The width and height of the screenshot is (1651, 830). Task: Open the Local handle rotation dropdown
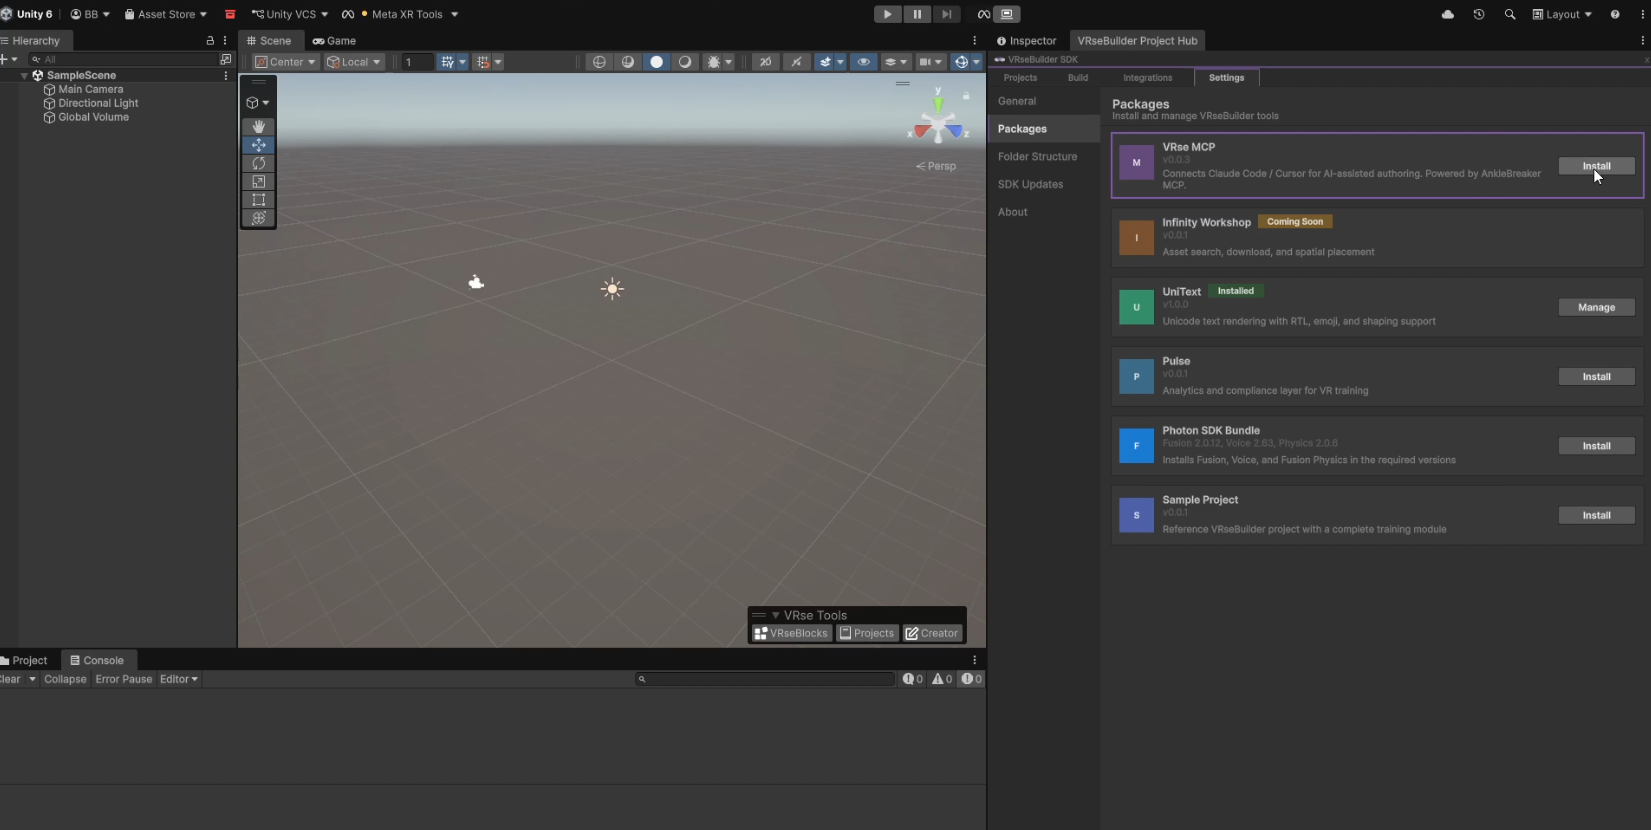(354, 62)
